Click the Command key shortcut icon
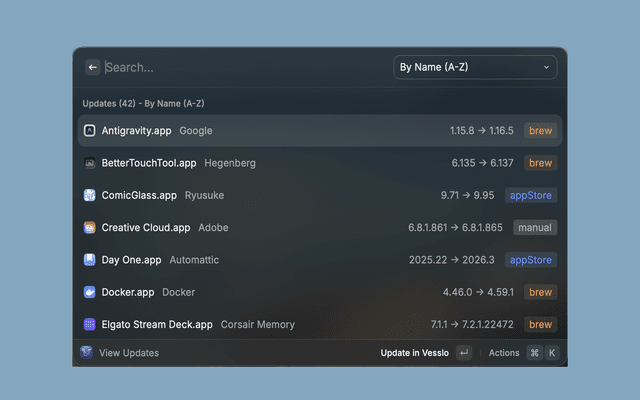640x400 pixels. (x=535, y=353)
